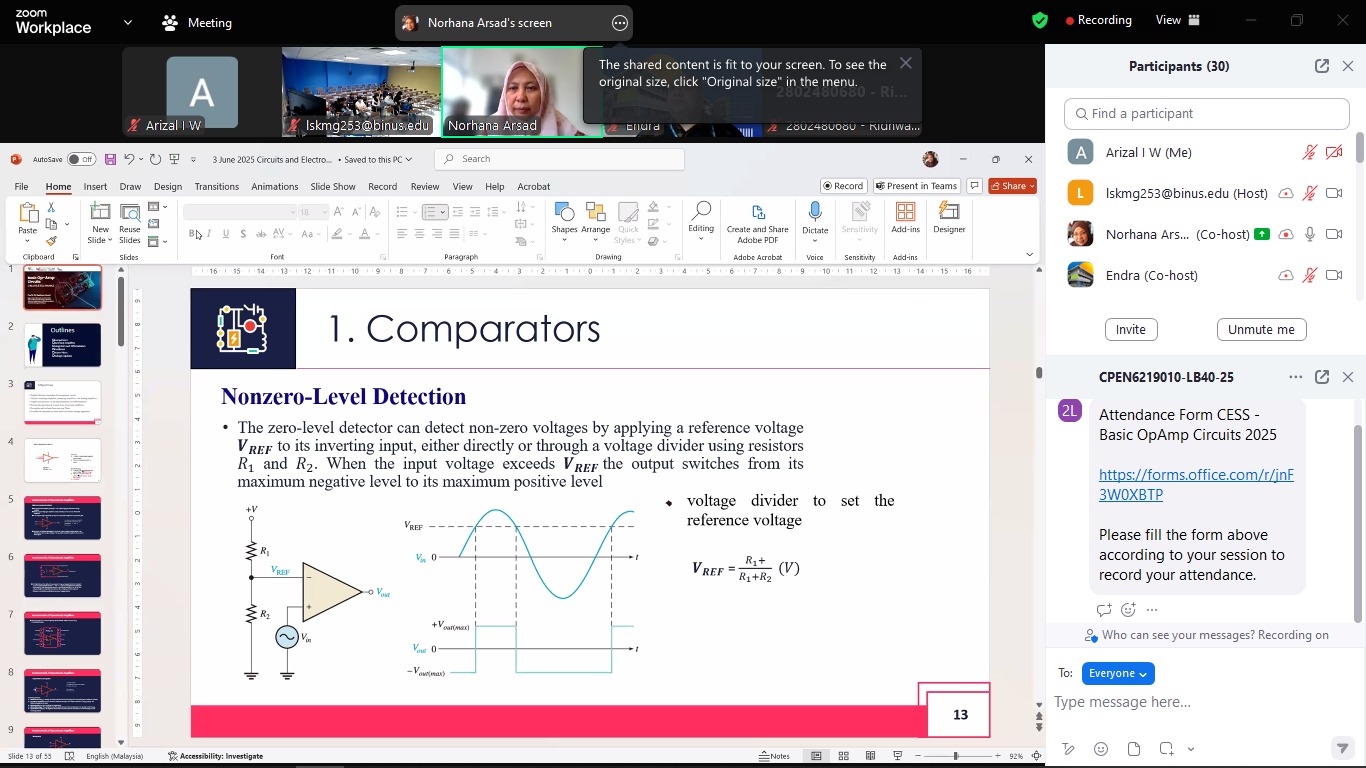Switch to Slide Sorter view in status bar
This screenshot has height=768, width=1366.
[844, 756]
